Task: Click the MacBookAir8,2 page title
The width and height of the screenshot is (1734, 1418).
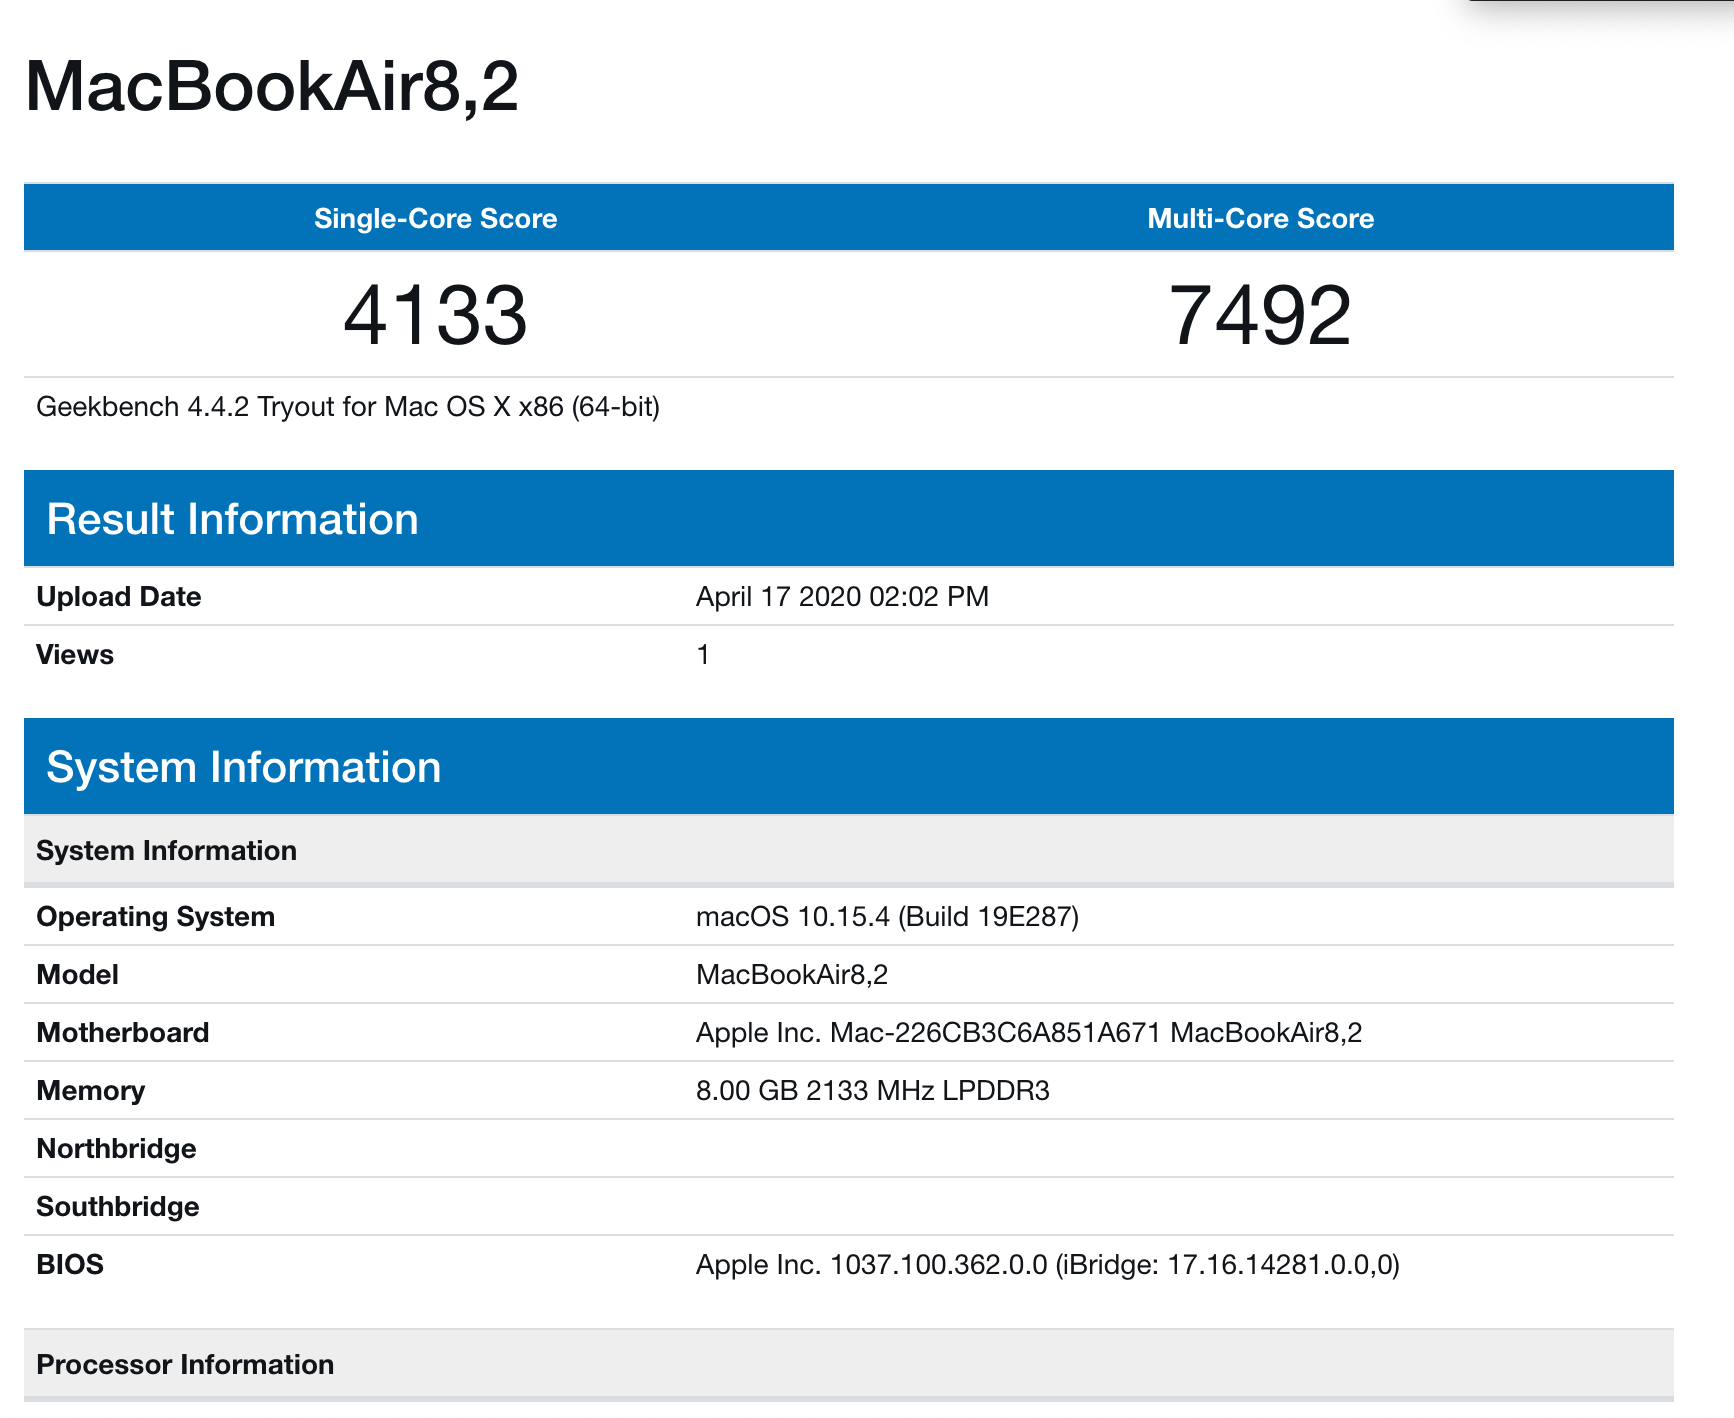Action: coord(272,86)
